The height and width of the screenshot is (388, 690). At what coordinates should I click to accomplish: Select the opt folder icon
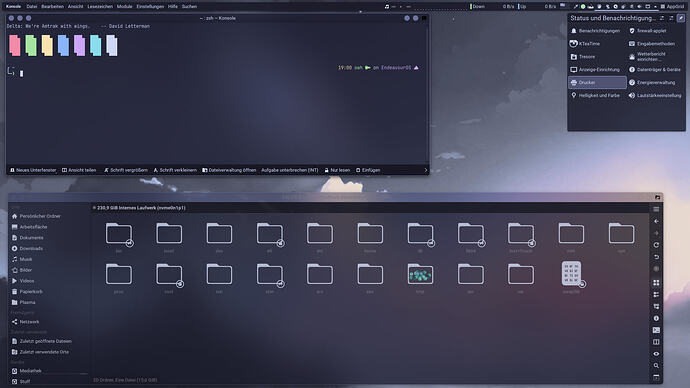coord(621,234)
